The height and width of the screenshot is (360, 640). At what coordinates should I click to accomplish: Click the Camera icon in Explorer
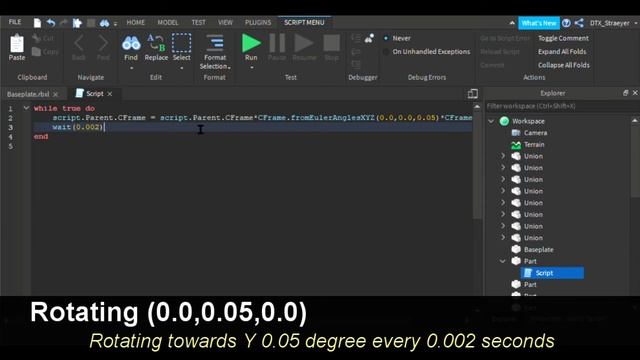coord(516,133)
